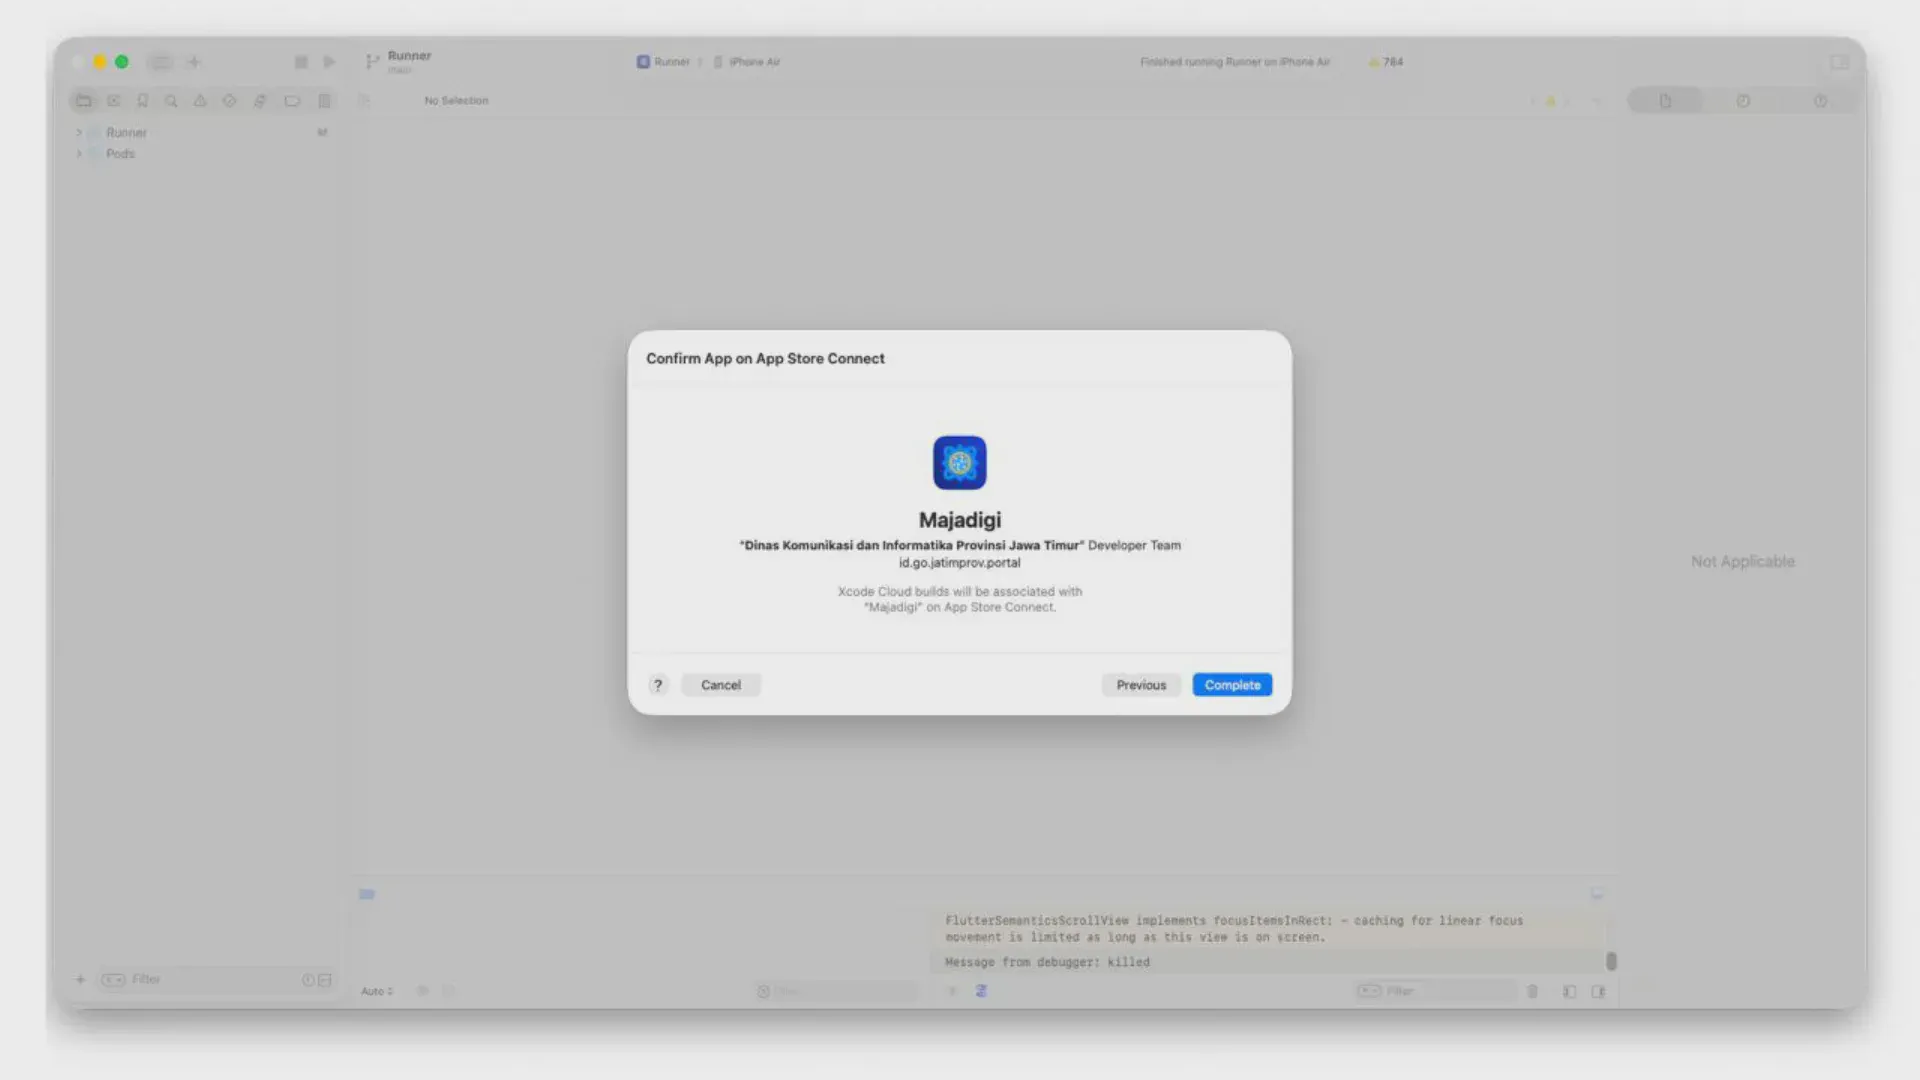This screenshot has width=1920, height=1080.
Task: Go back with Previous button
Action: point(1140,685)
